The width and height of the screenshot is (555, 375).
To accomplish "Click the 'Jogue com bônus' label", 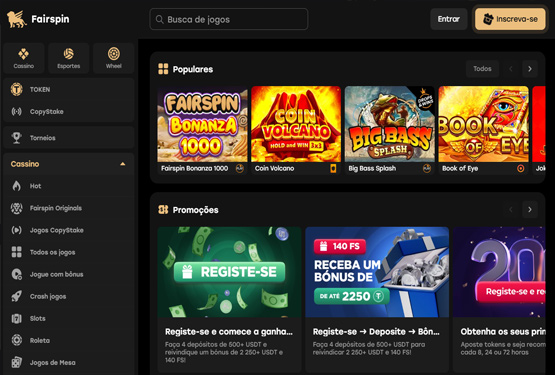I will pyautogui.click(x=57, y=274).
